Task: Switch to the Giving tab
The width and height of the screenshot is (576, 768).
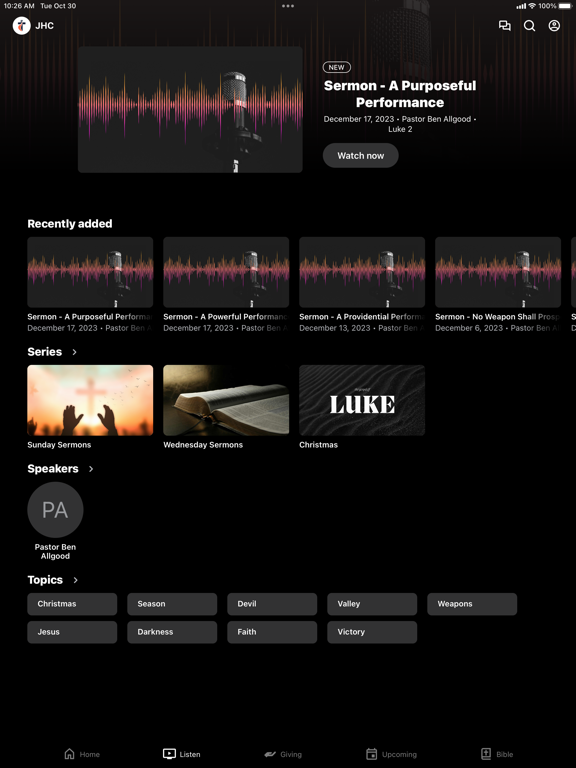Action: point(283,754)
